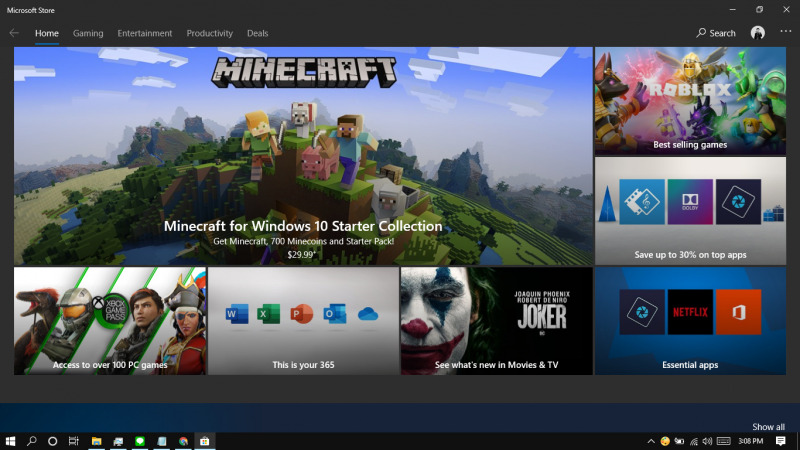Open Chrome from the taskbar

pos(183,441)
